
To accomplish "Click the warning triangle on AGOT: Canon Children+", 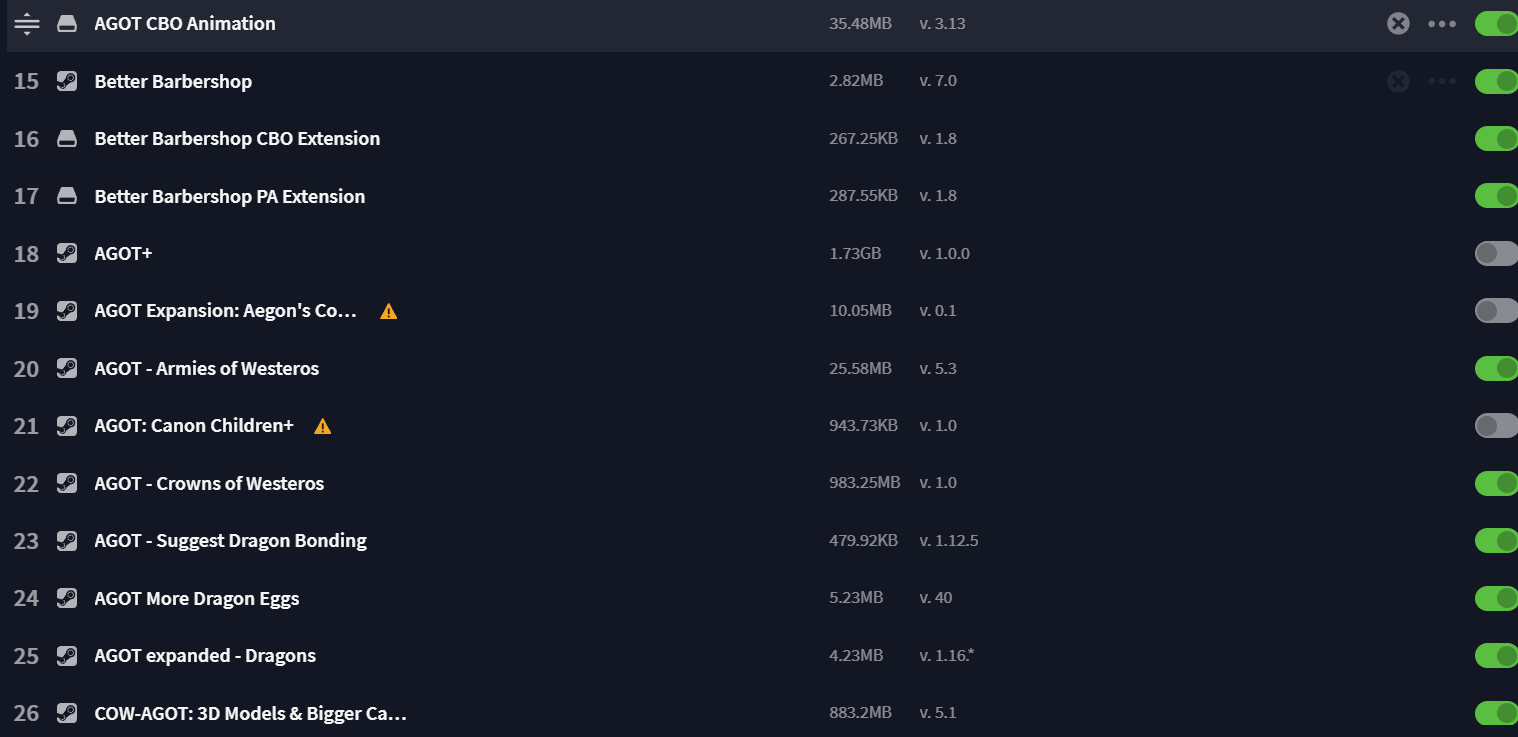I will click(322, 426).
